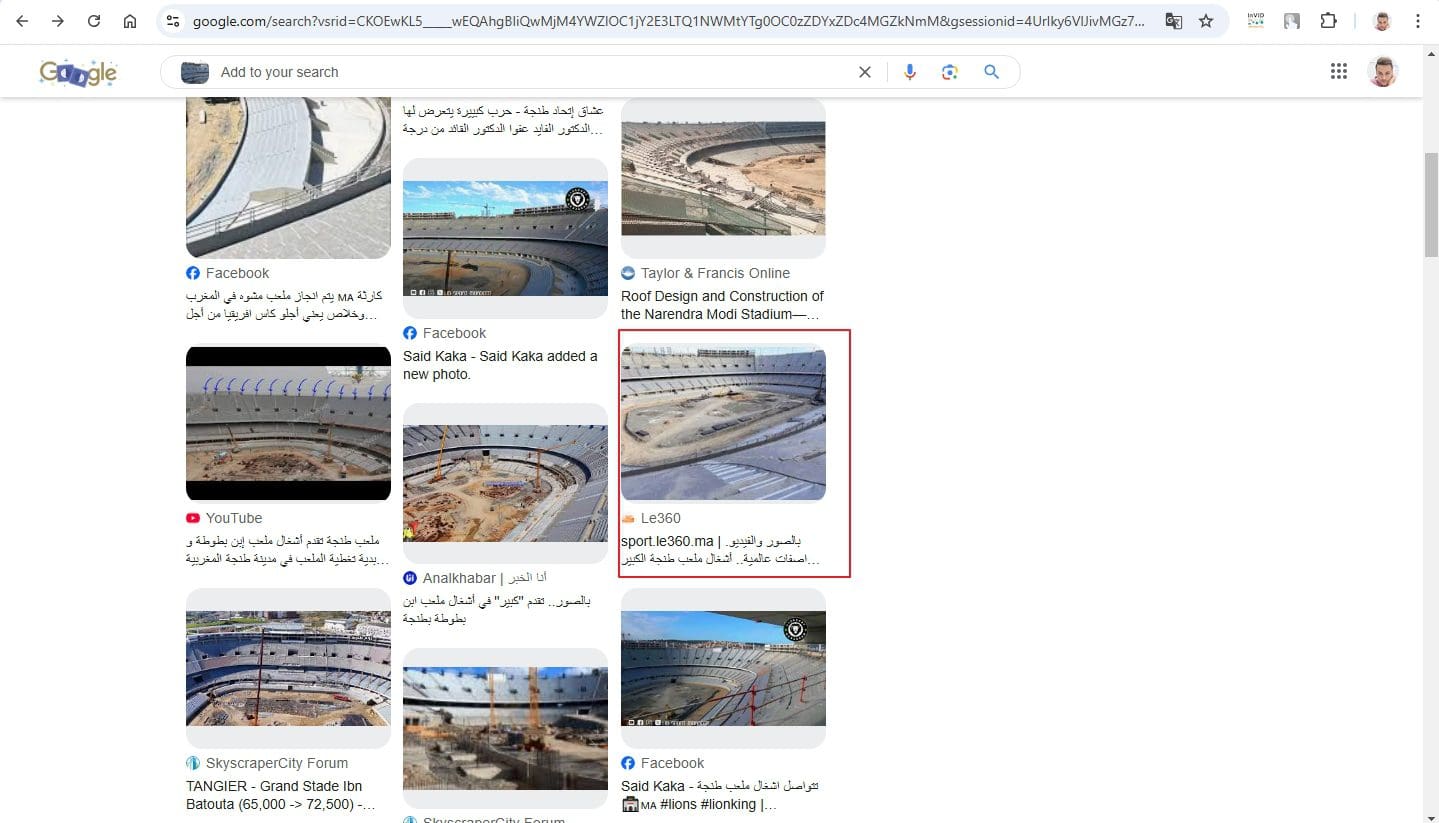The height and width of the screenshot is (823, 1439).
Task: Click the Google logo
Action: coord(78,72)
